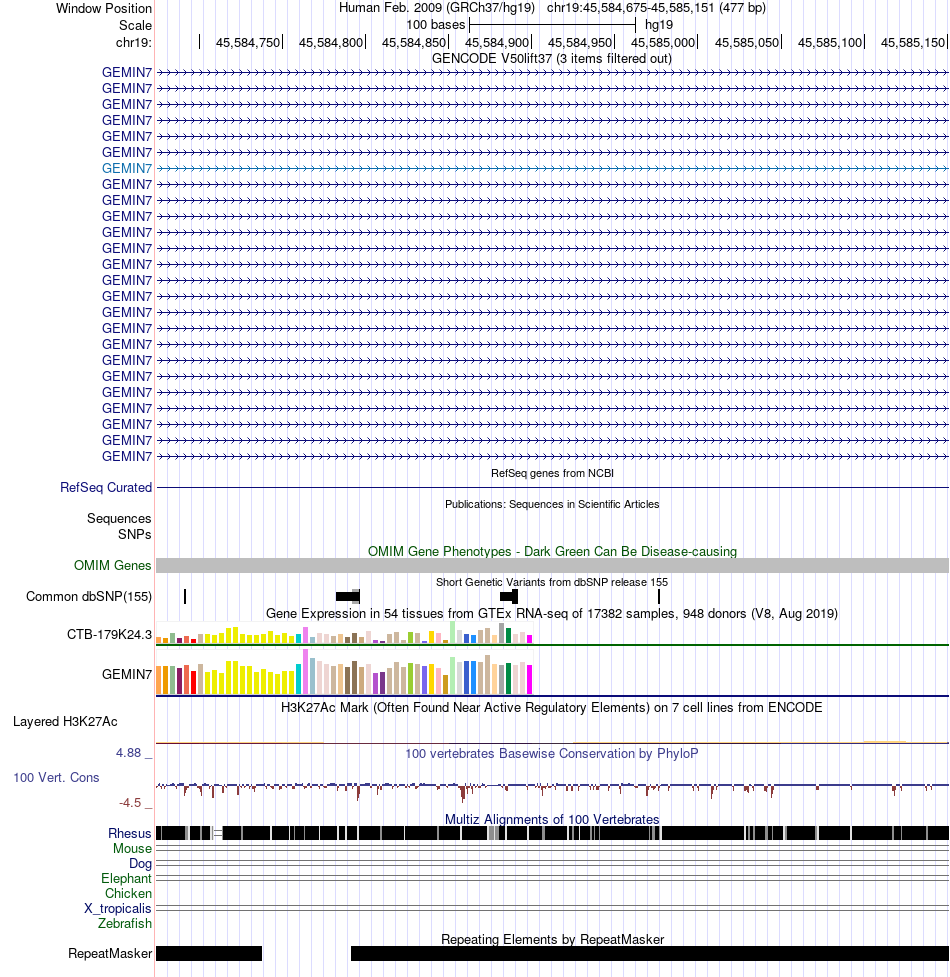The height and width of the screenshot is (977, 950).
Task: Click the Mouse alignment label
Action: click(132, 849)
